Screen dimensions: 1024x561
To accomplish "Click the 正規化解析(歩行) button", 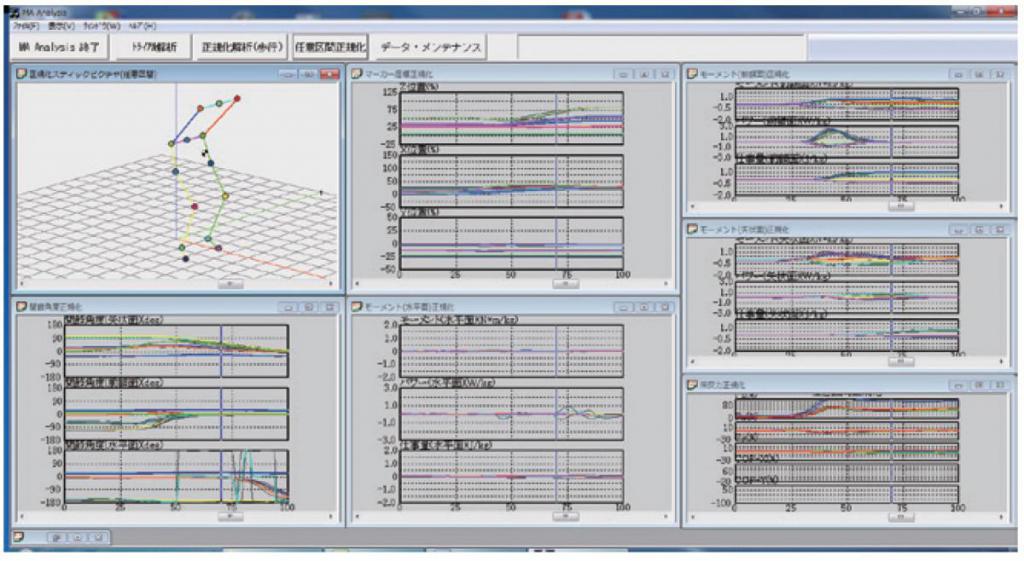I will pos(243,47).
